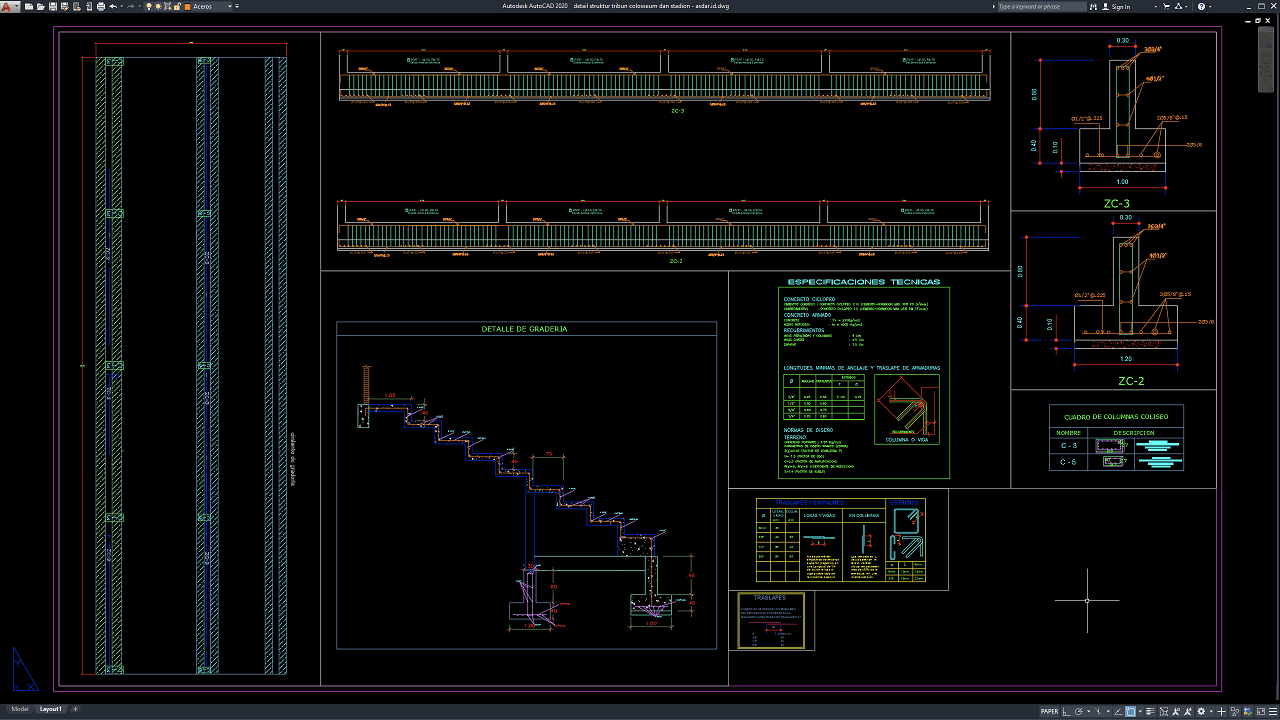Click the Open from Web & Mobile icon
The width and height of the screenshot is (1280, 720).
pos(77,6)
